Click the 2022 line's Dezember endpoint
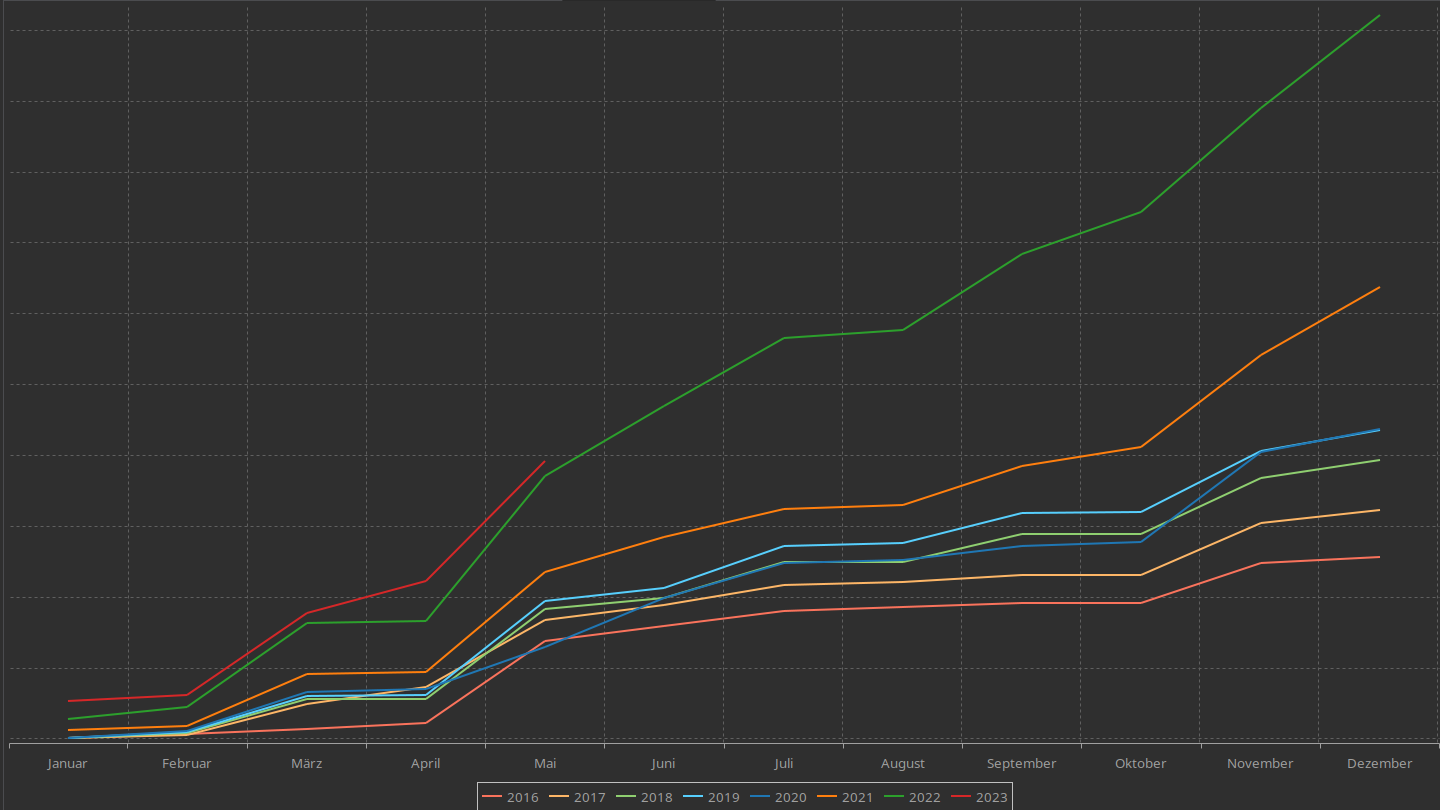Viewport: 1440px width, 810px height. pyautogui.click(x=1380, y=15)
